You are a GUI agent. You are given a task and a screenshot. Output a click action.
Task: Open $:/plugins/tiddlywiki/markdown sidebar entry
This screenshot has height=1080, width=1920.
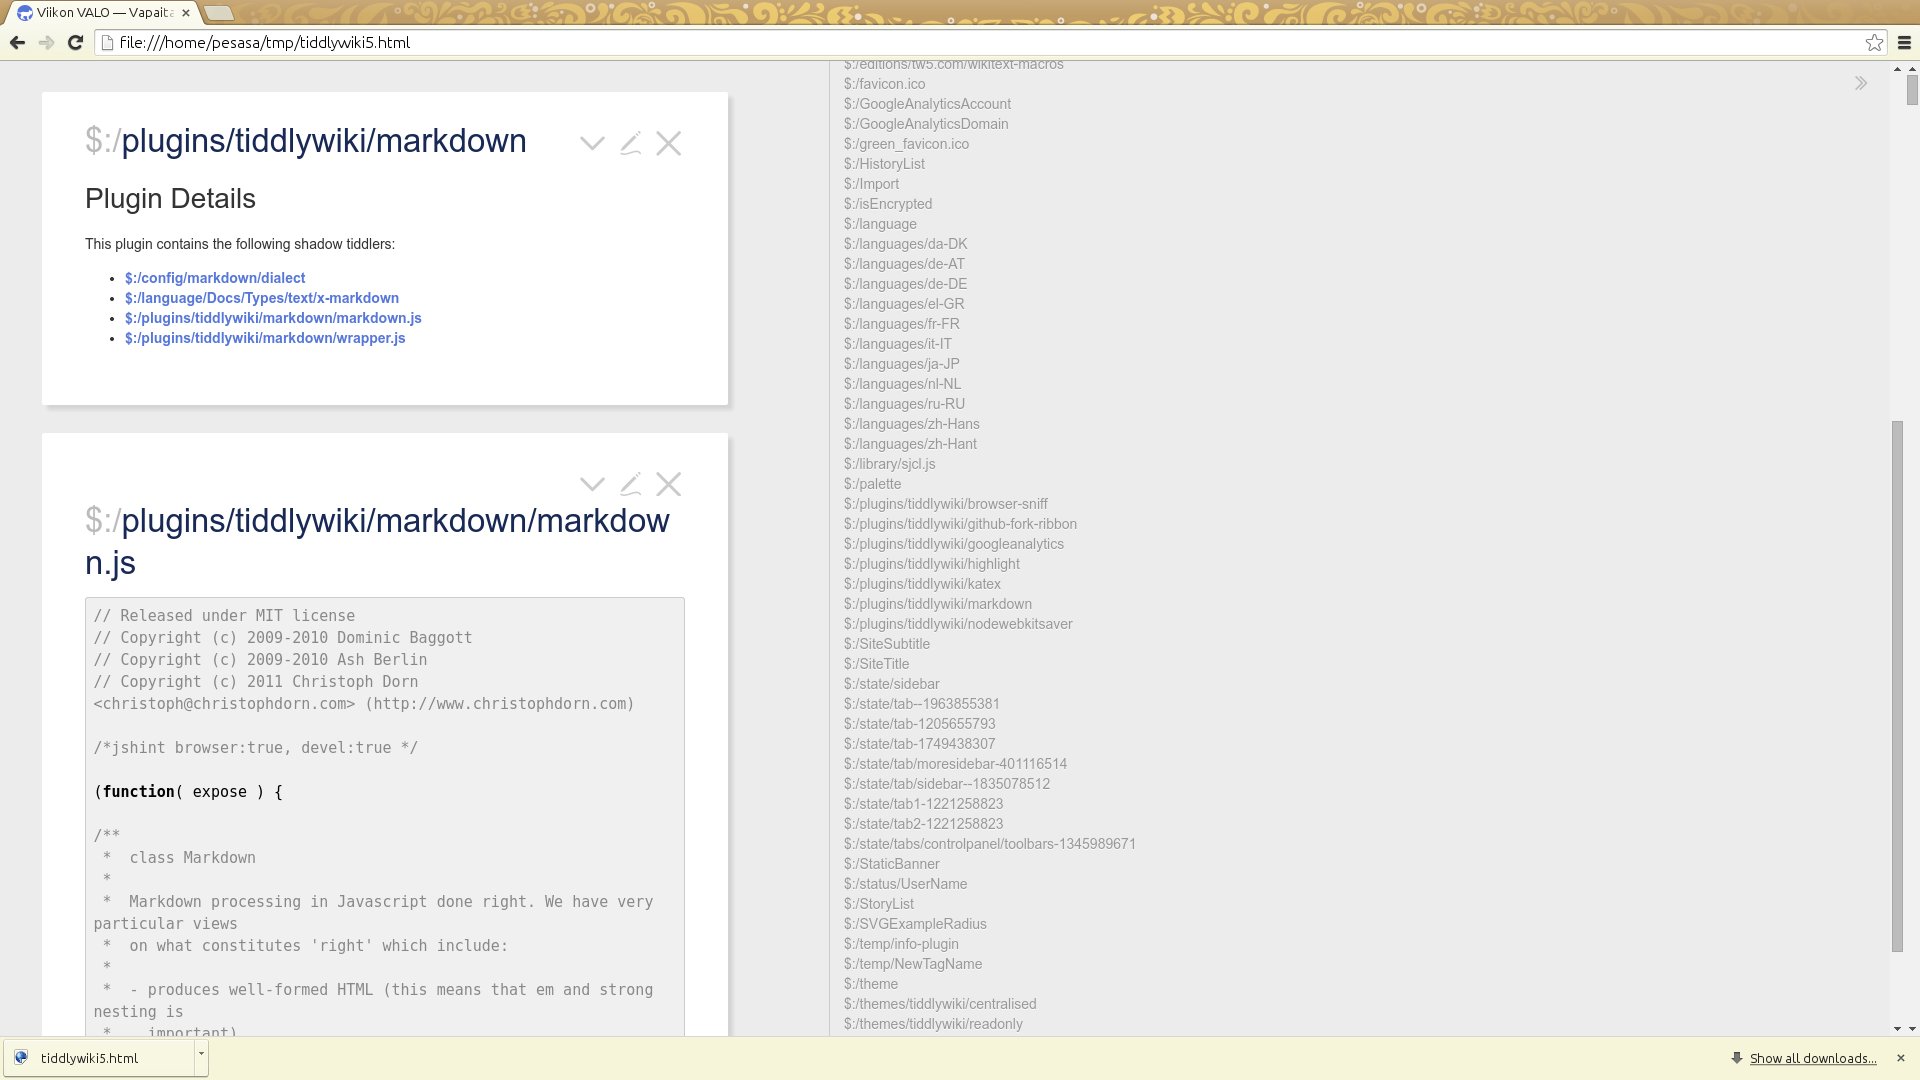[x=937, y=604]
